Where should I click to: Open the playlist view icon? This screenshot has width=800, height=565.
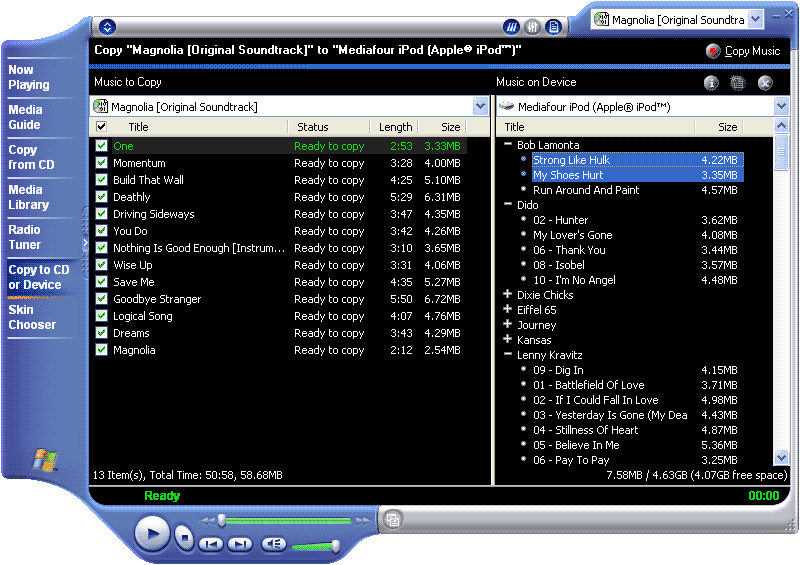click(553, 27)
